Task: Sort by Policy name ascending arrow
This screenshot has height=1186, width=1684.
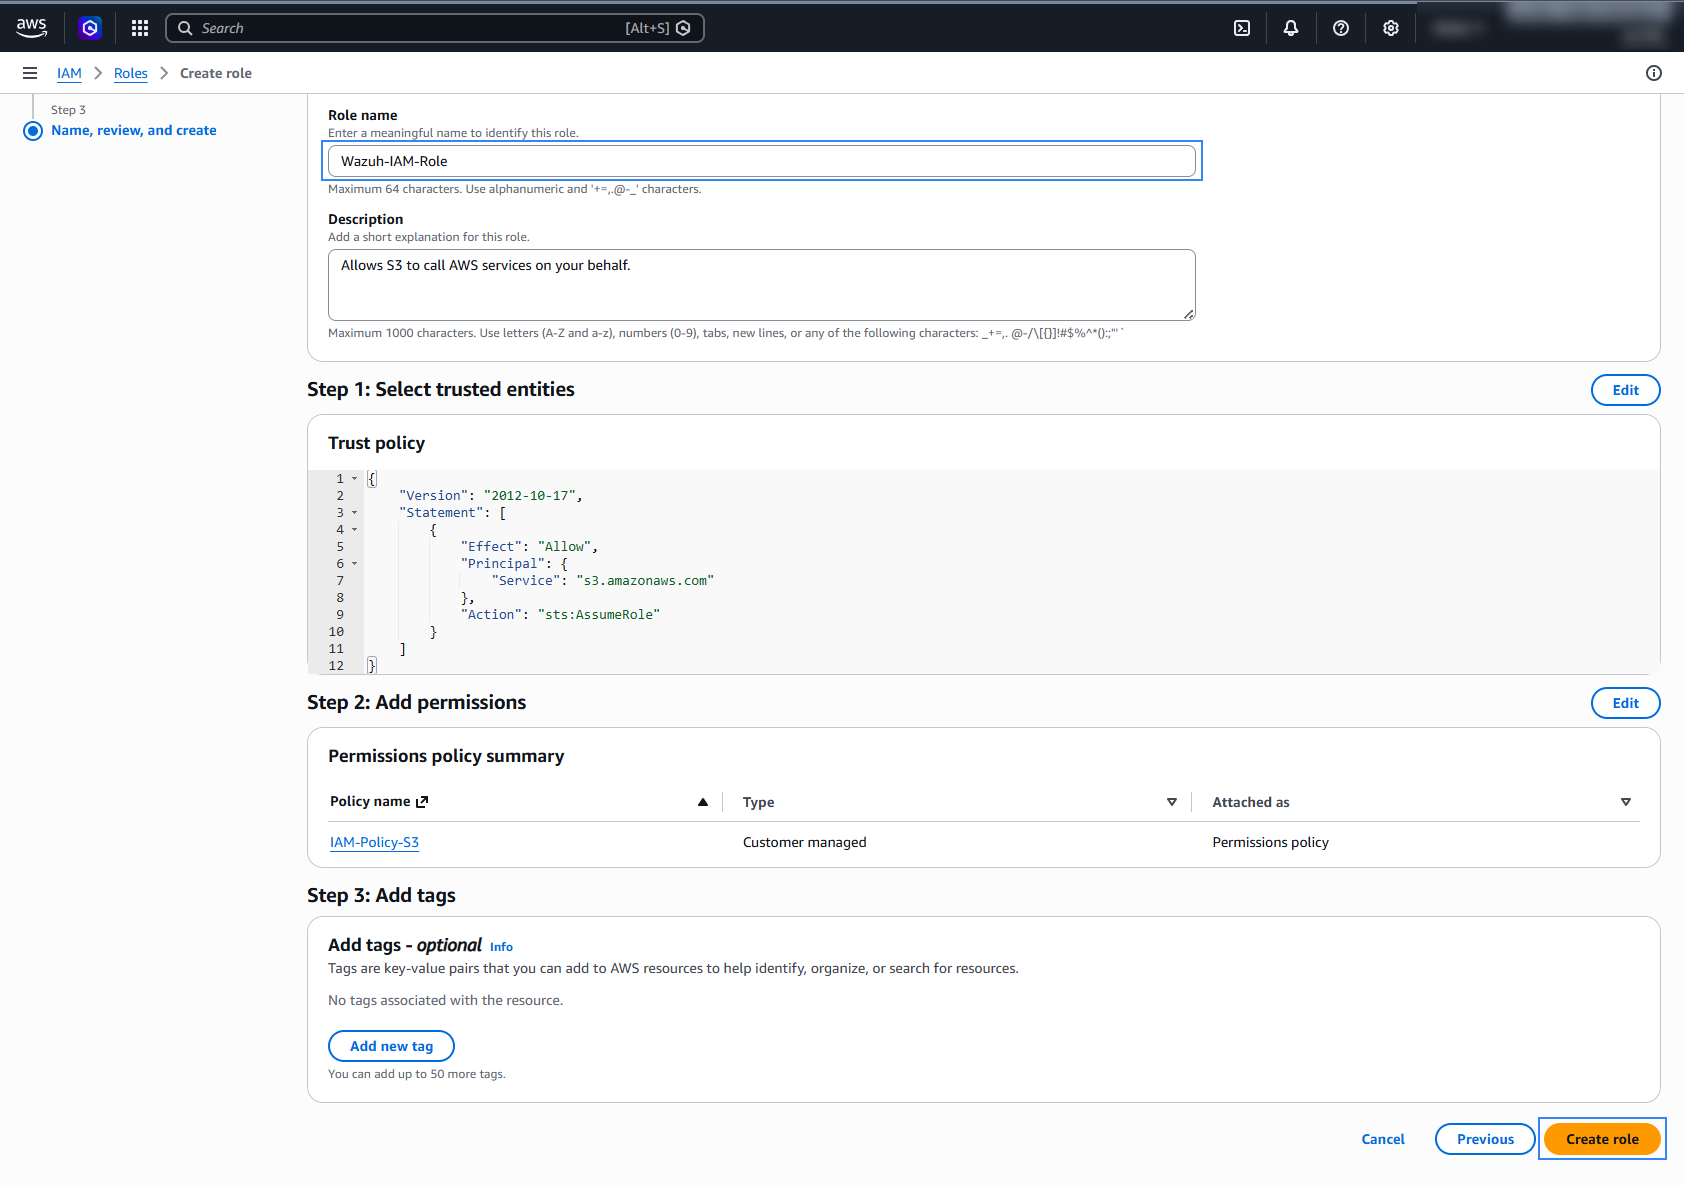Action: tap(703, 802)
